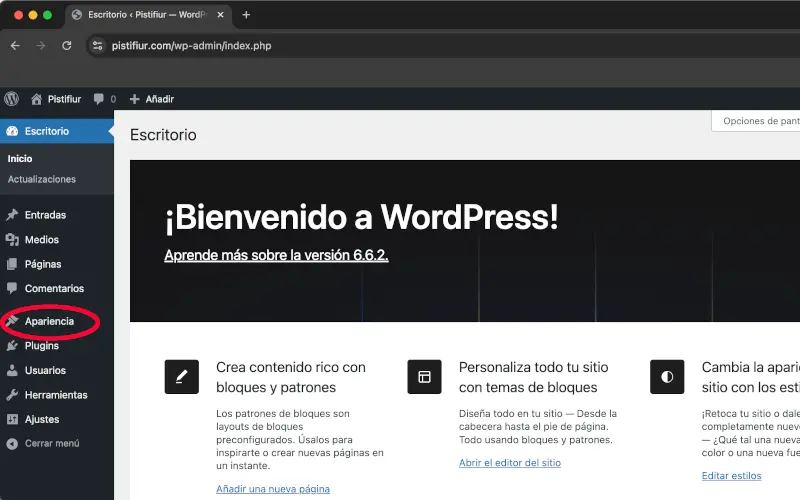Select Escritorio in the sidebar menu
Screen dimensions: 800x500
[57, 131]
